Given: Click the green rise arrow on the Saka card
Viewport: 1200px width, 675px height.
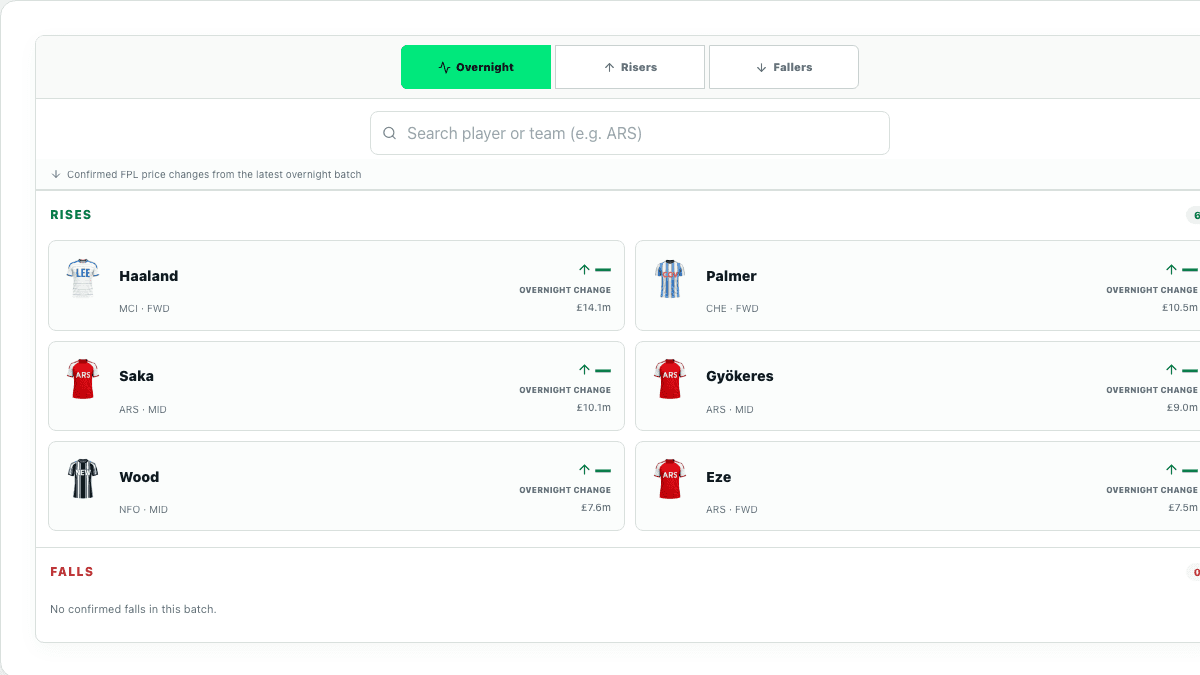Looking at the screenshot, I should pos(584,370).
